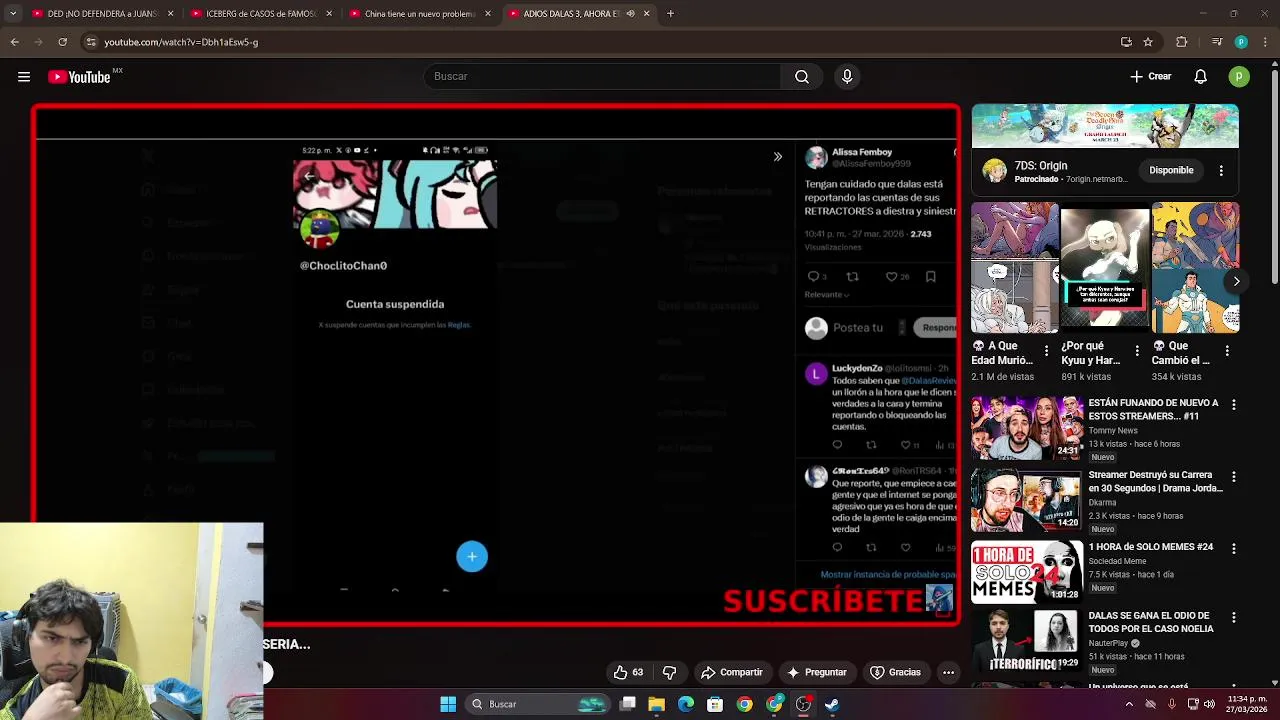This screenshot has width=1280, height=720.
Task: Close the ICEBERG DE CASOS tab
Action: coord(329,14)
